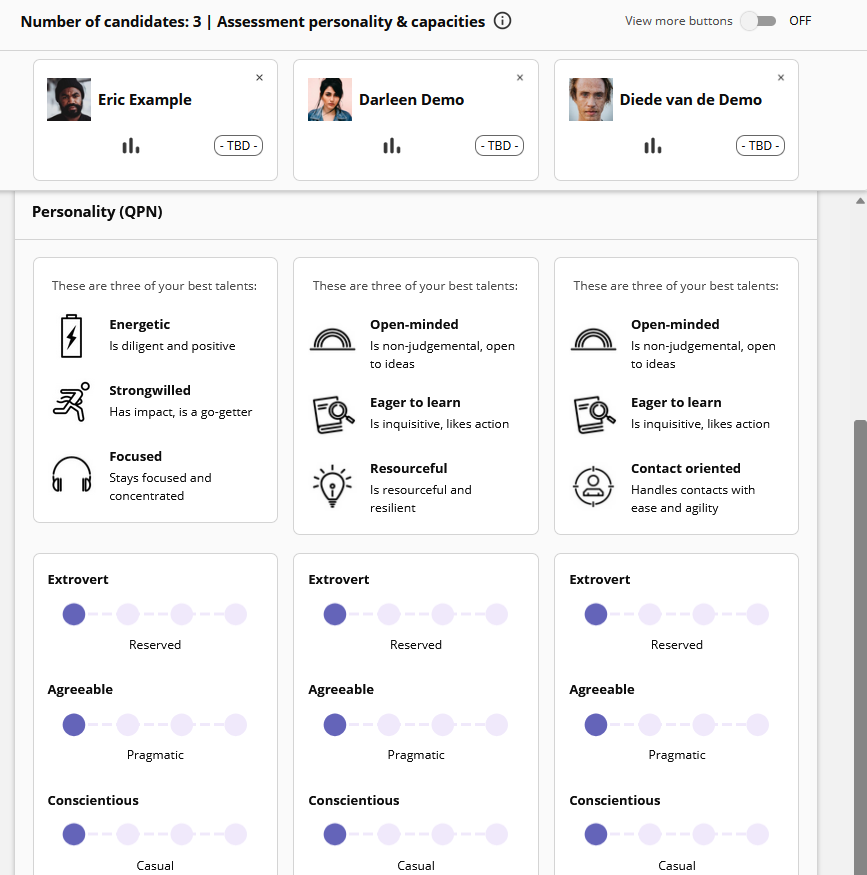The height and width of the screenshot is (875, 867).
Task: Click Eric's Focused headphones icon
Action: (x=71, y=475)
